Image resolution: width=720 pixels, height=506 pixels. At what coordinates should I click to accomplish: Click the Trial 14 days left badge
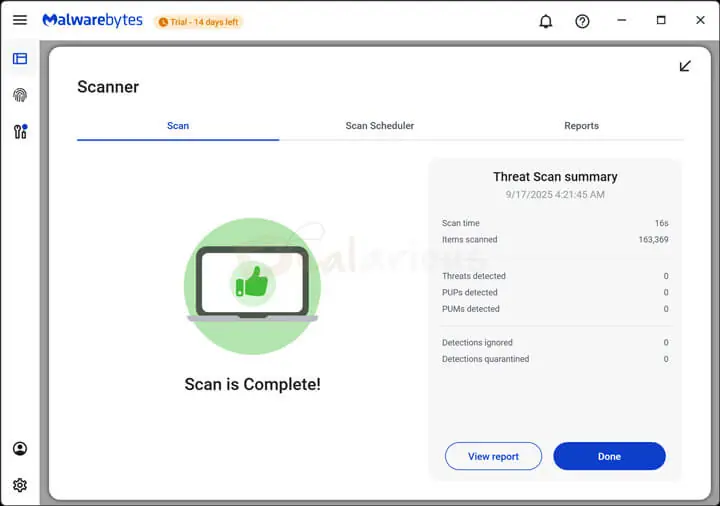[x=198, y=22]
